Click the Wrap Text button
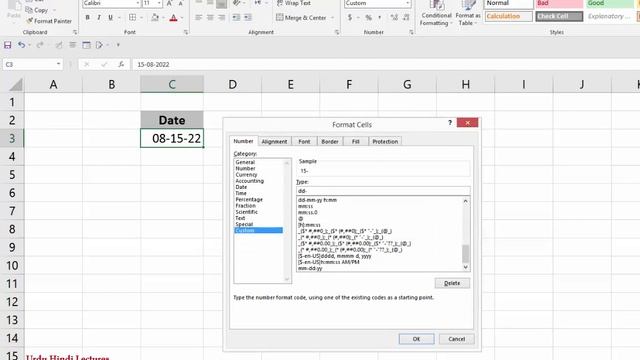Screen dimensions: 640x360 [x=293, y=3]
